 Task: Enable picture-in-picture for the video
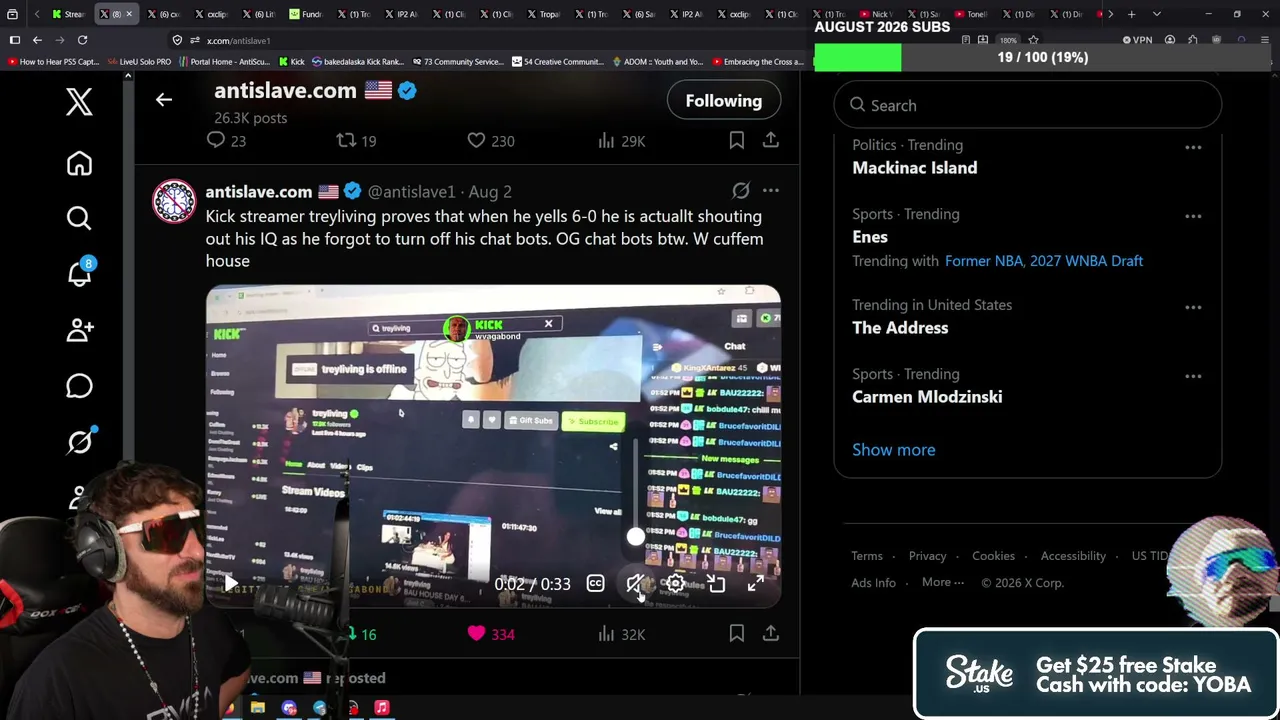pyautogui.click(x=716, y=583)
